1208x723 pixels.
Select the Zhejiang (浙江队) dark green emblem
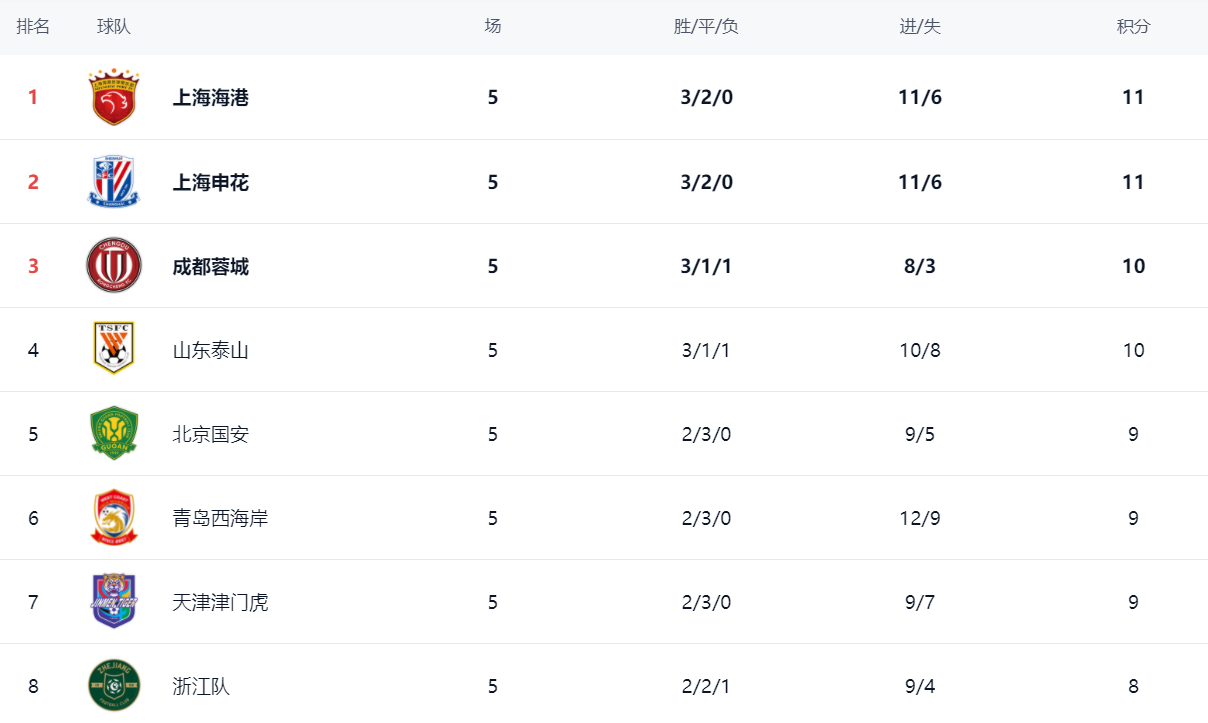coord(113,685)
